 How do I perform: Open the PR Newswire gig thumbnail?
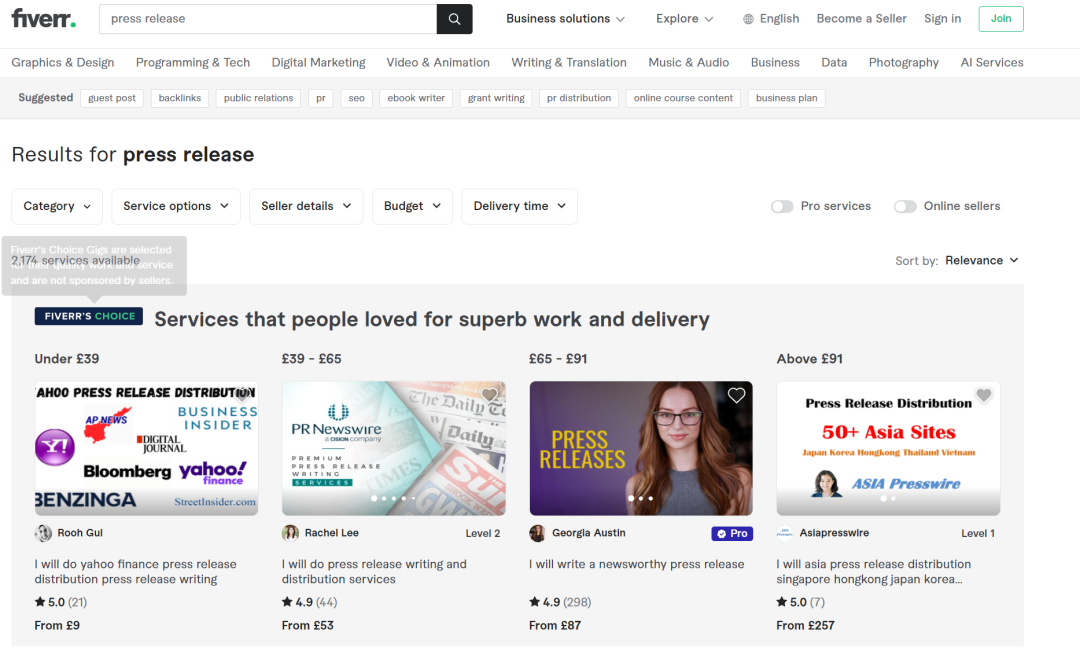[393, 448]
